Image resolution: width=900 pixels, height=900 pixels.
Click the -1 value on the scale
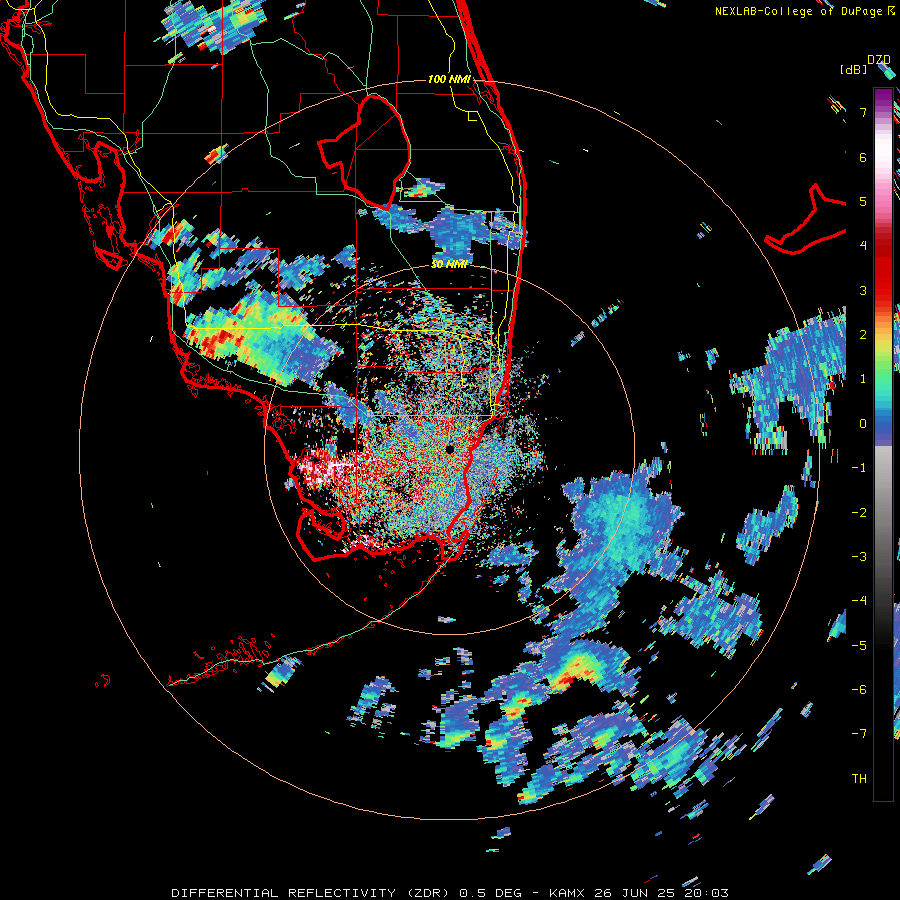pos(859,468)
